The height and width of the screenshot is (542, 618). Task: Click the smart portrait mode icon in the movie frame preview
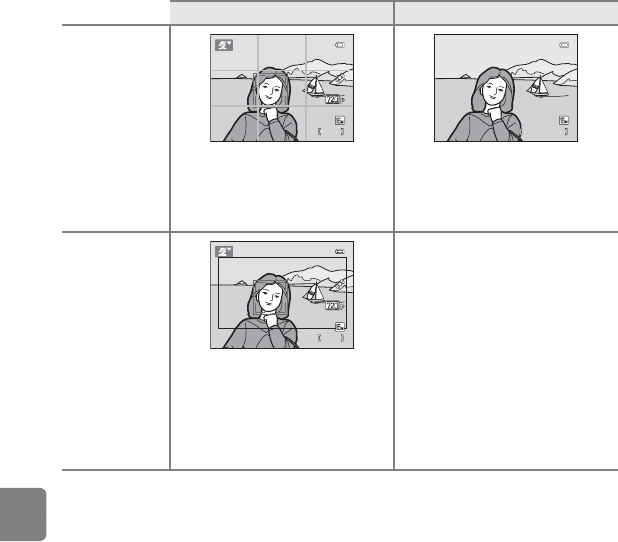(224, 251)
